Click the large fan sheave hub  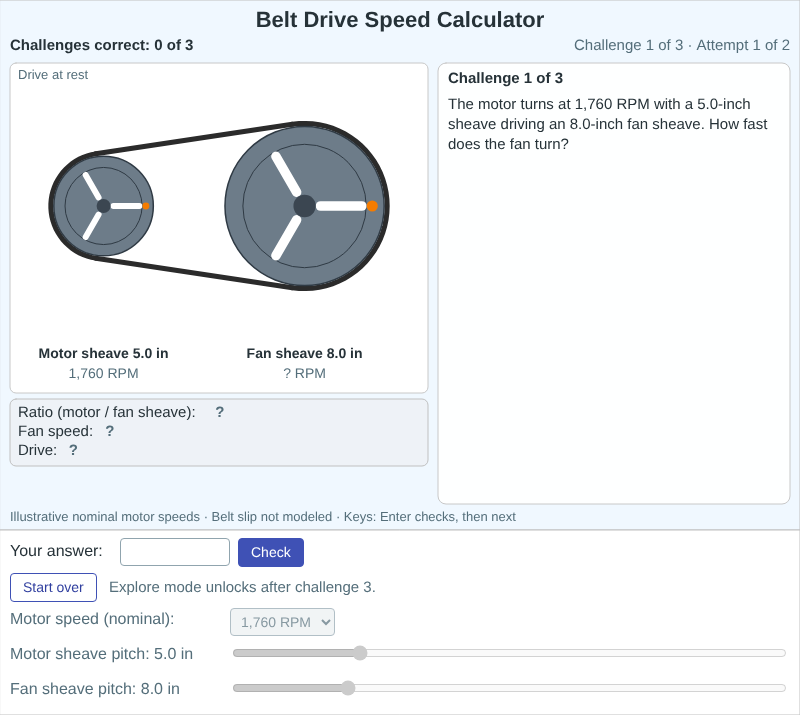(x=305, y=206)
